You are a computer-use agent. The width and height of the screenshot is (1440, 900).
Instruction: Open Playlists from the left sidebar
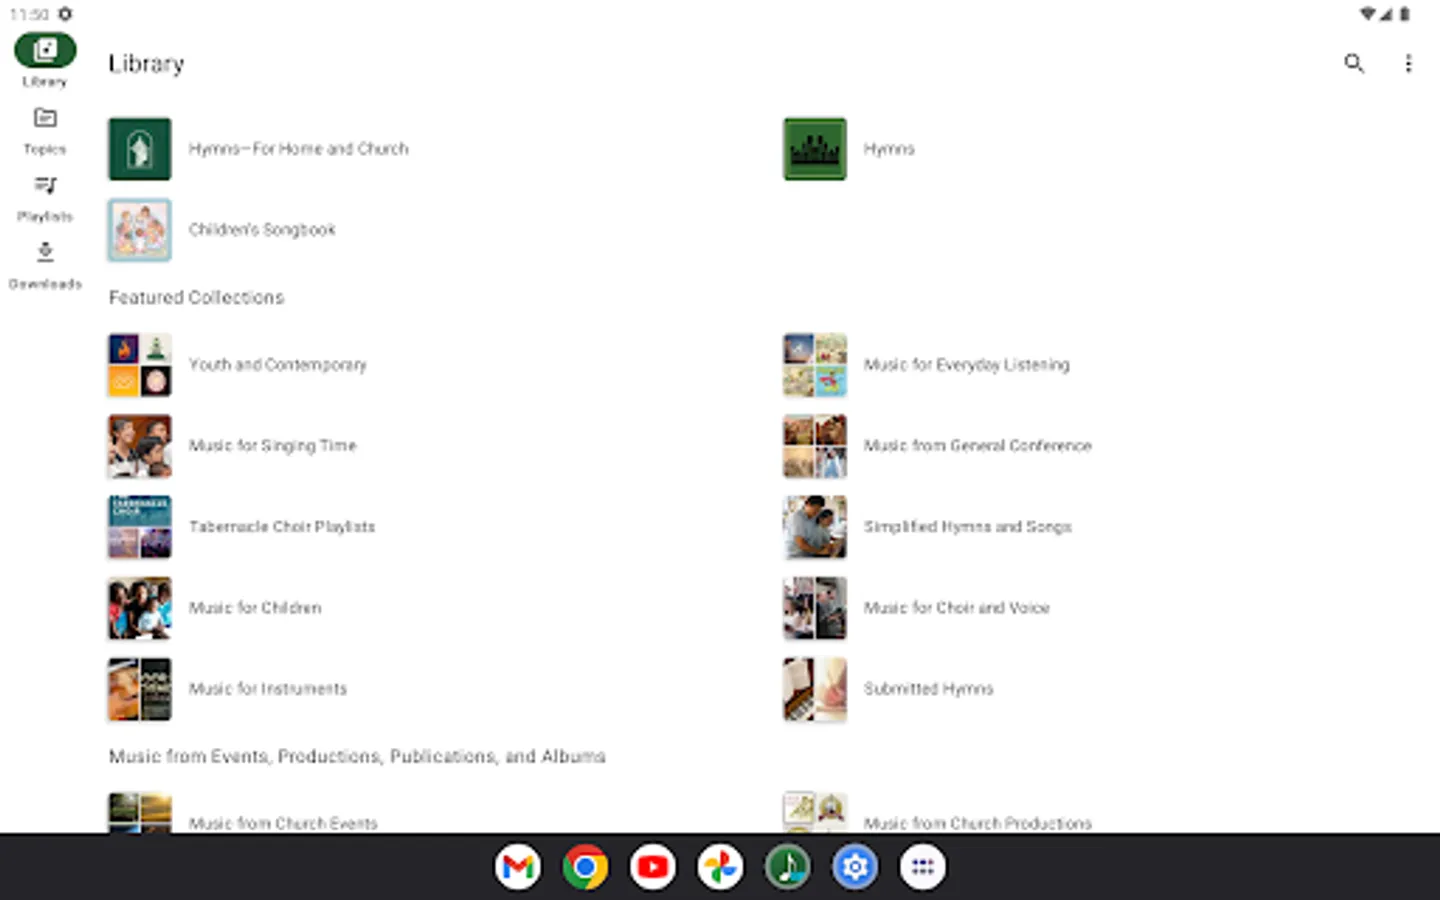coord(44,192)
